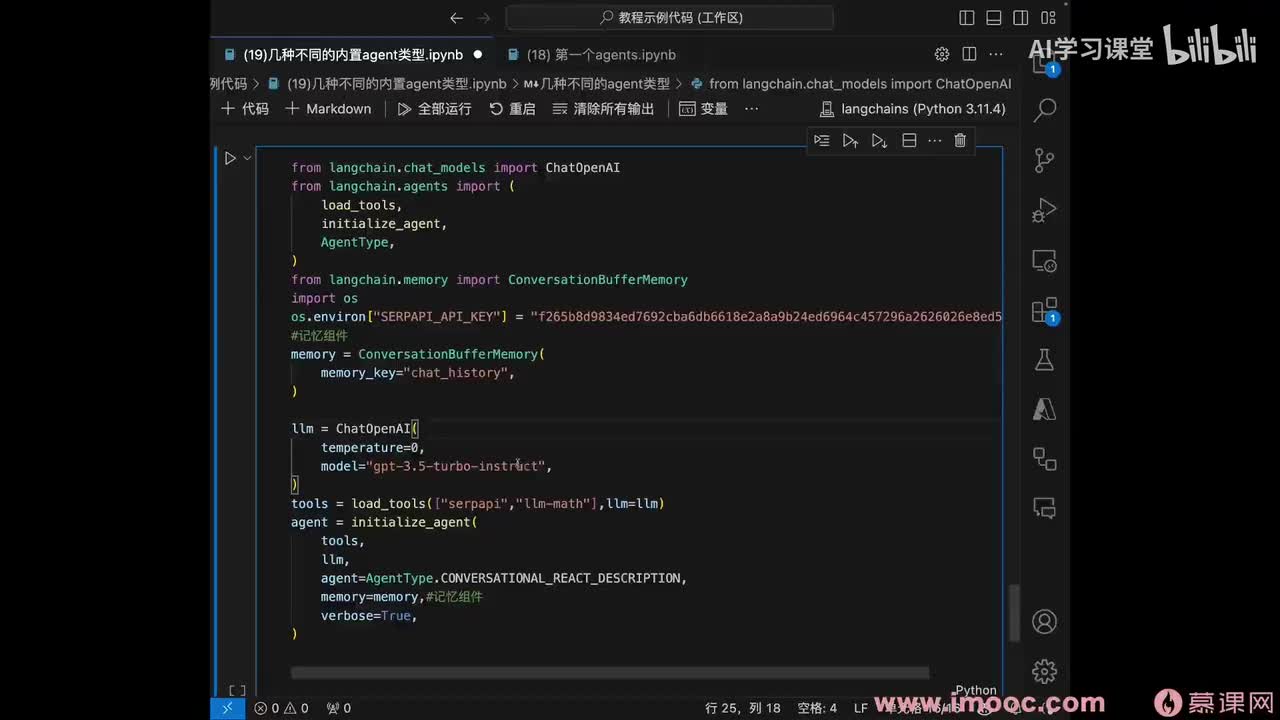Click the vertical editor scrollbar thumb
Screen dimensions: 1280x720
(x=1016, y=612)
